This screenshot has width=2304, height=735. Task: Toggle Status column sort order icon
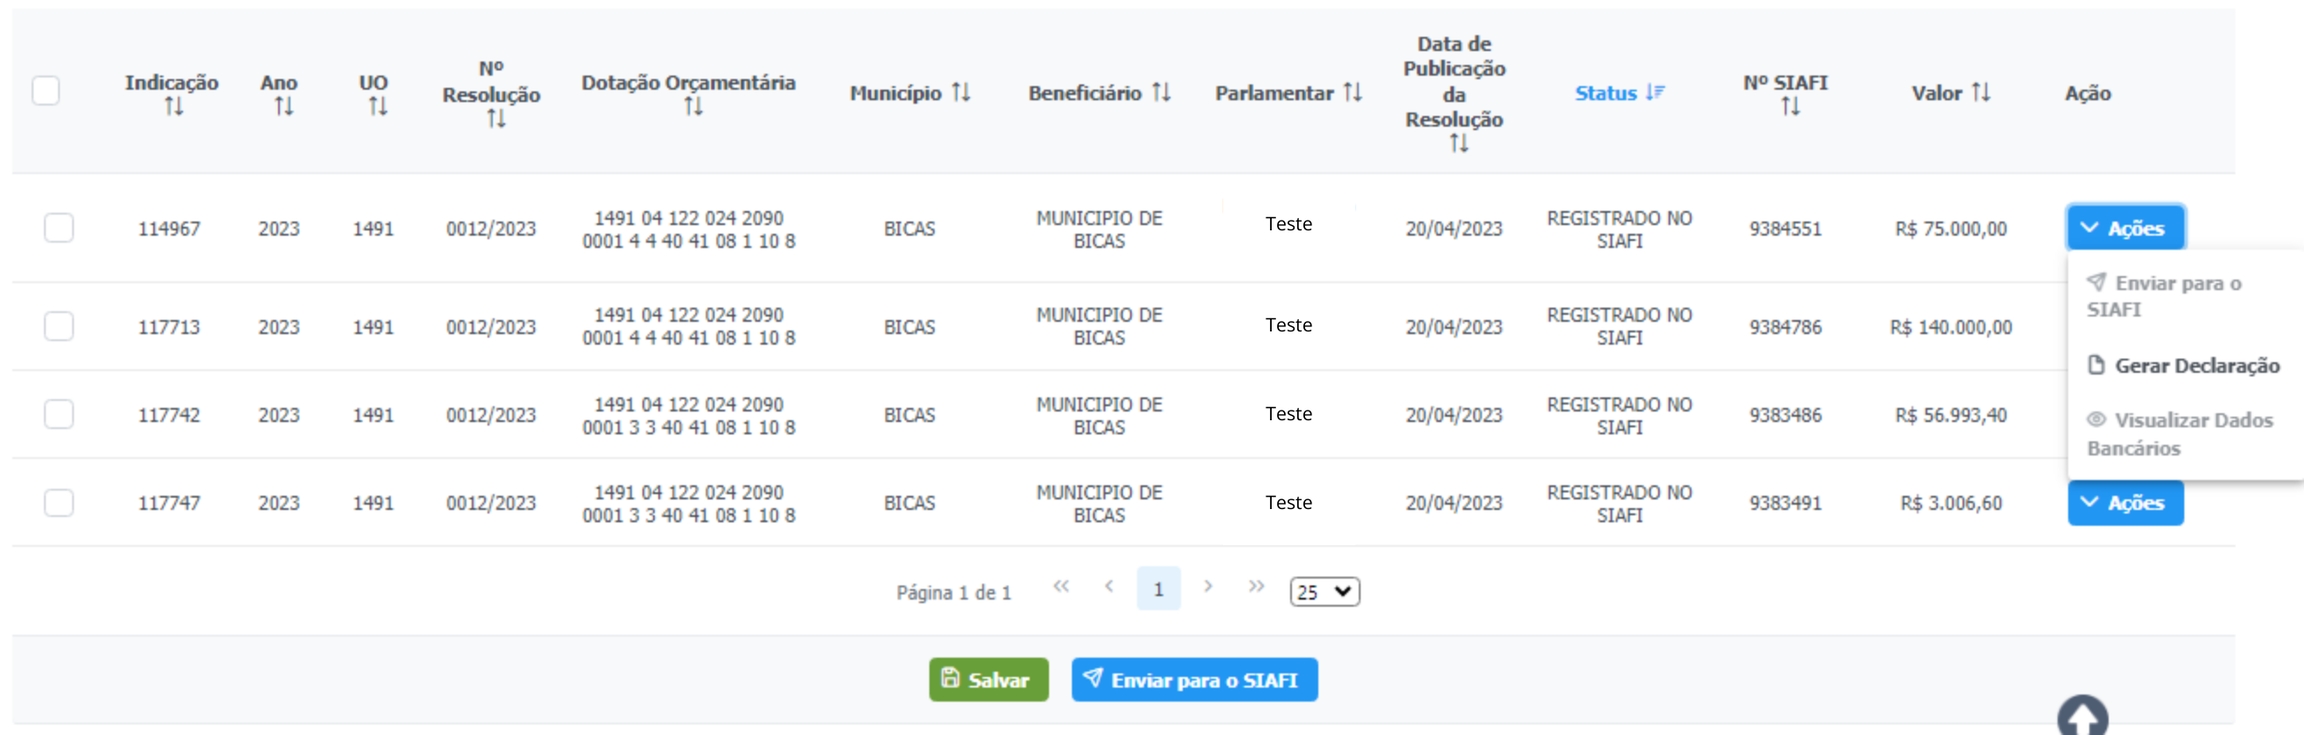pos(1655,93)
